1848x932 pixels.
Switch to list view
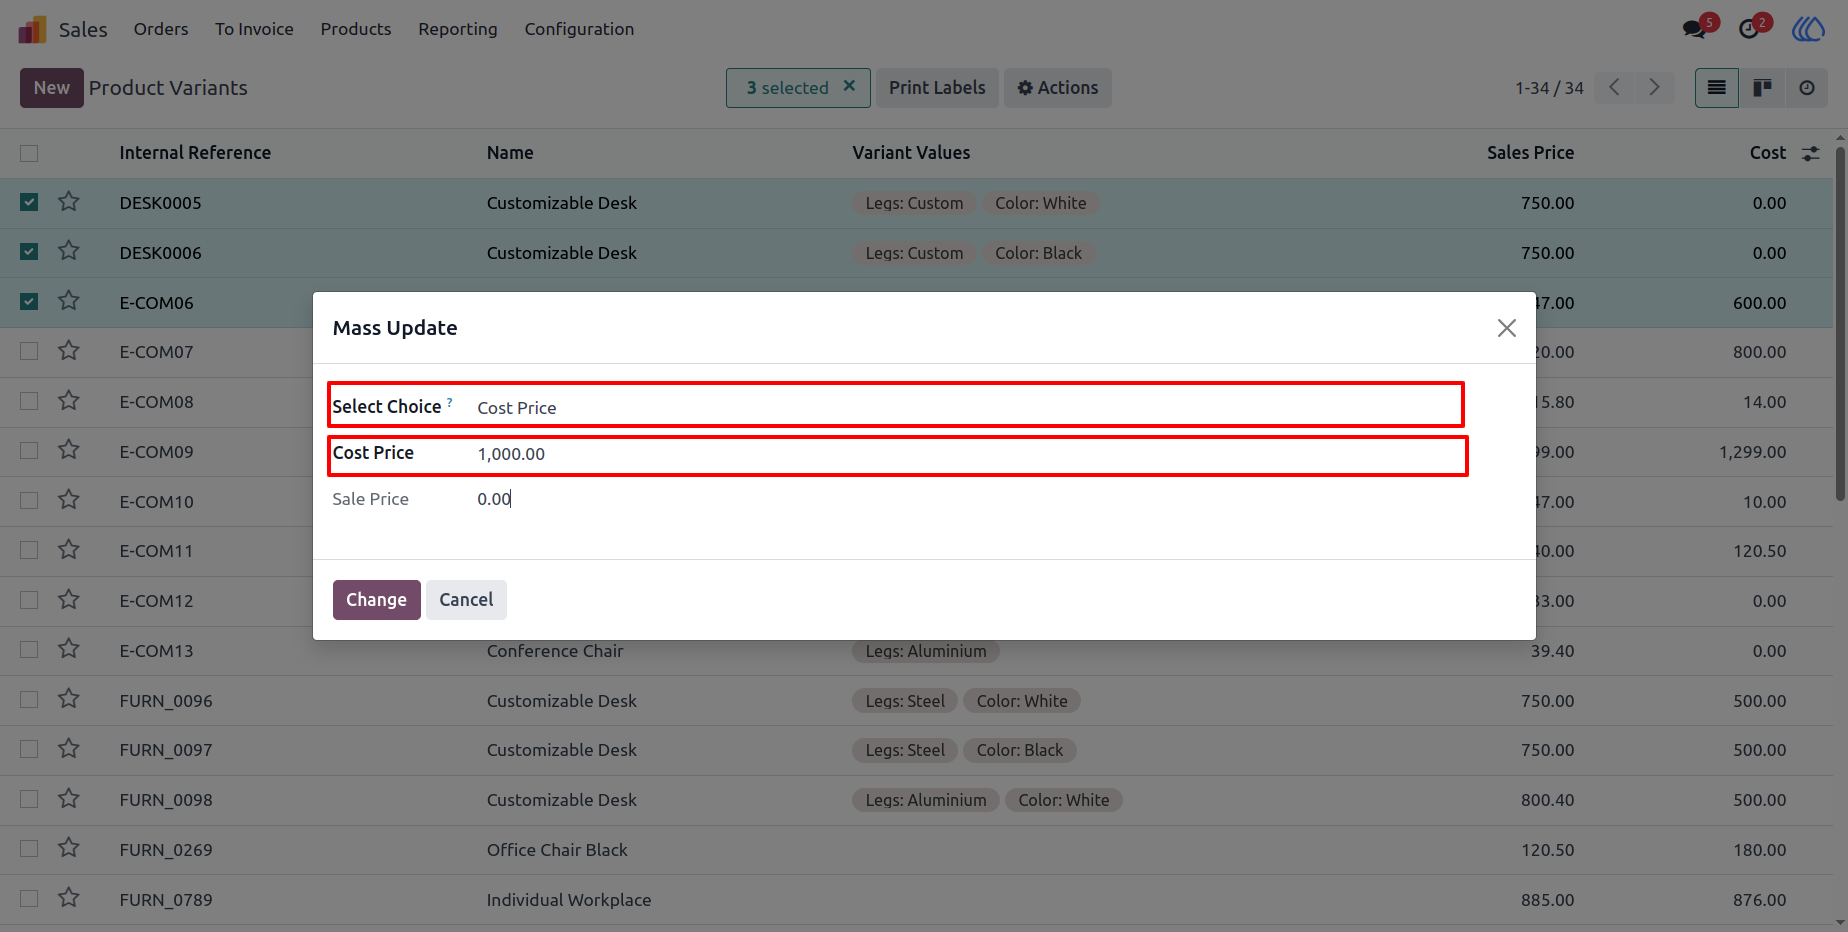tap(1717, 88)
